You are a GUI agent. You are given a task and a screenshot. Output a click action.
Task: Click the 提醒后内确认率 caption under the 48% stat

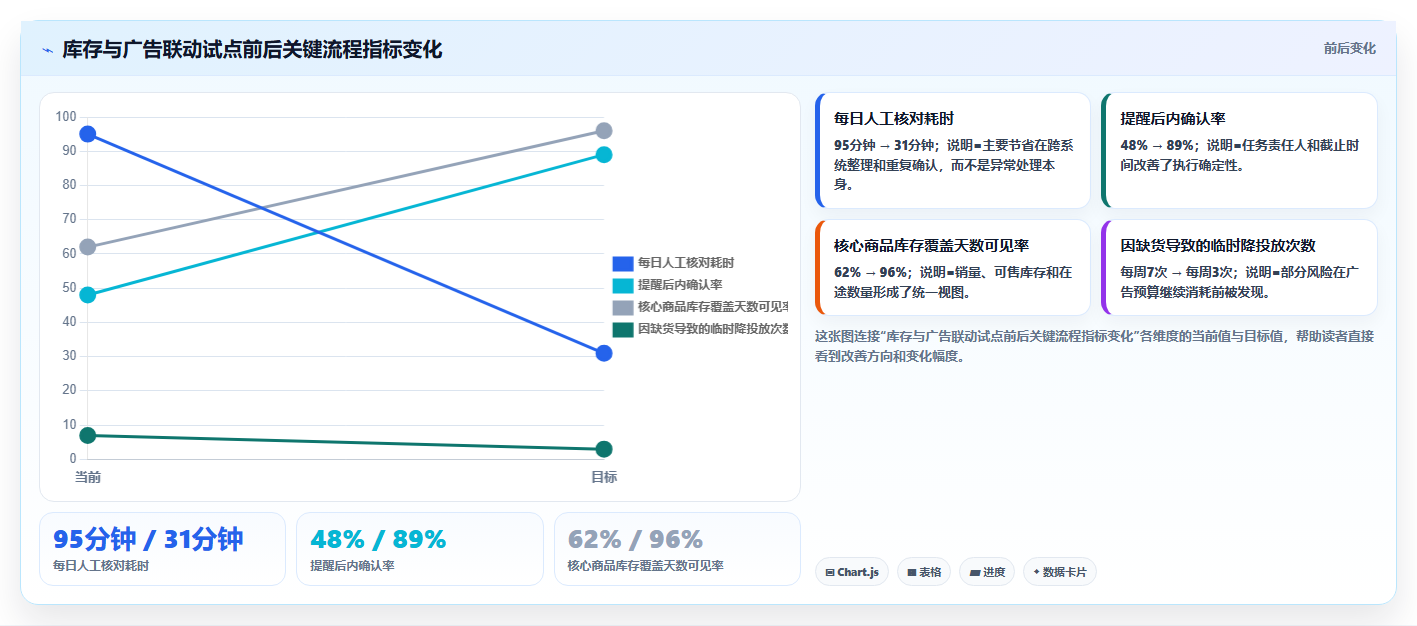(x=352, y=566)
